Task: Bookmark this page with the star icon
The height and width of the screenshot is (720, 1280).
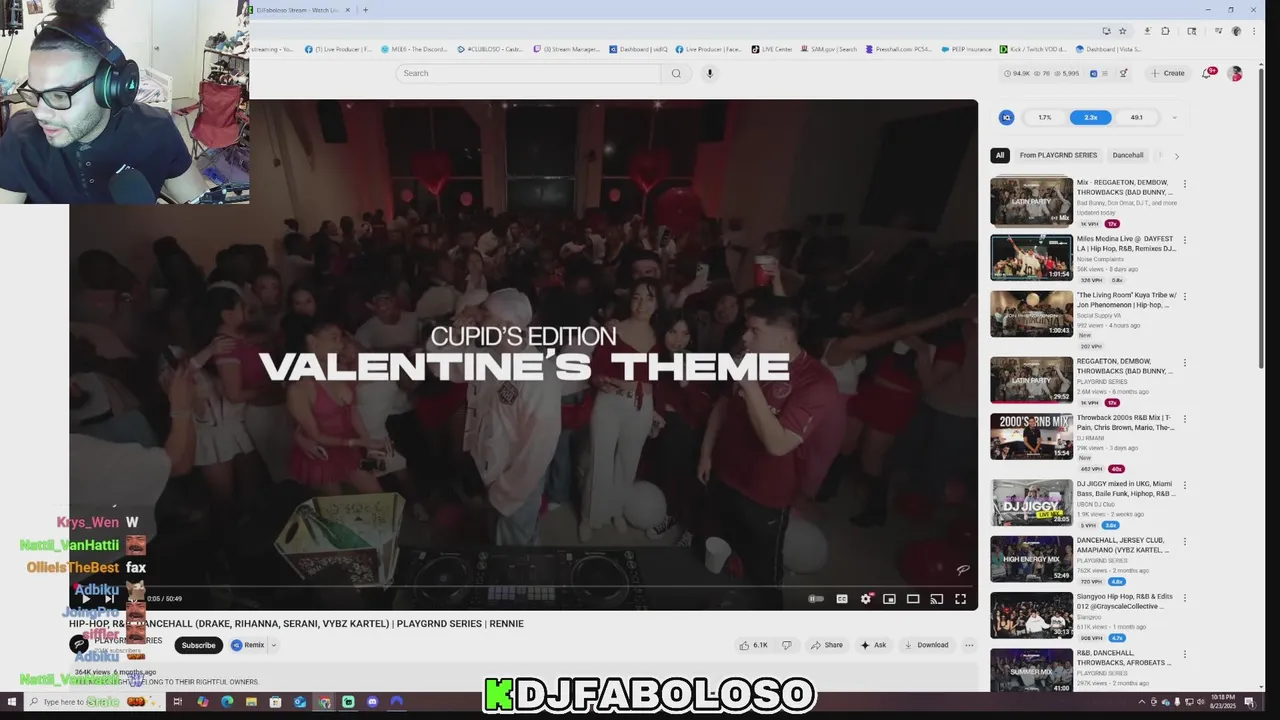Action: tap(1123, 31)
